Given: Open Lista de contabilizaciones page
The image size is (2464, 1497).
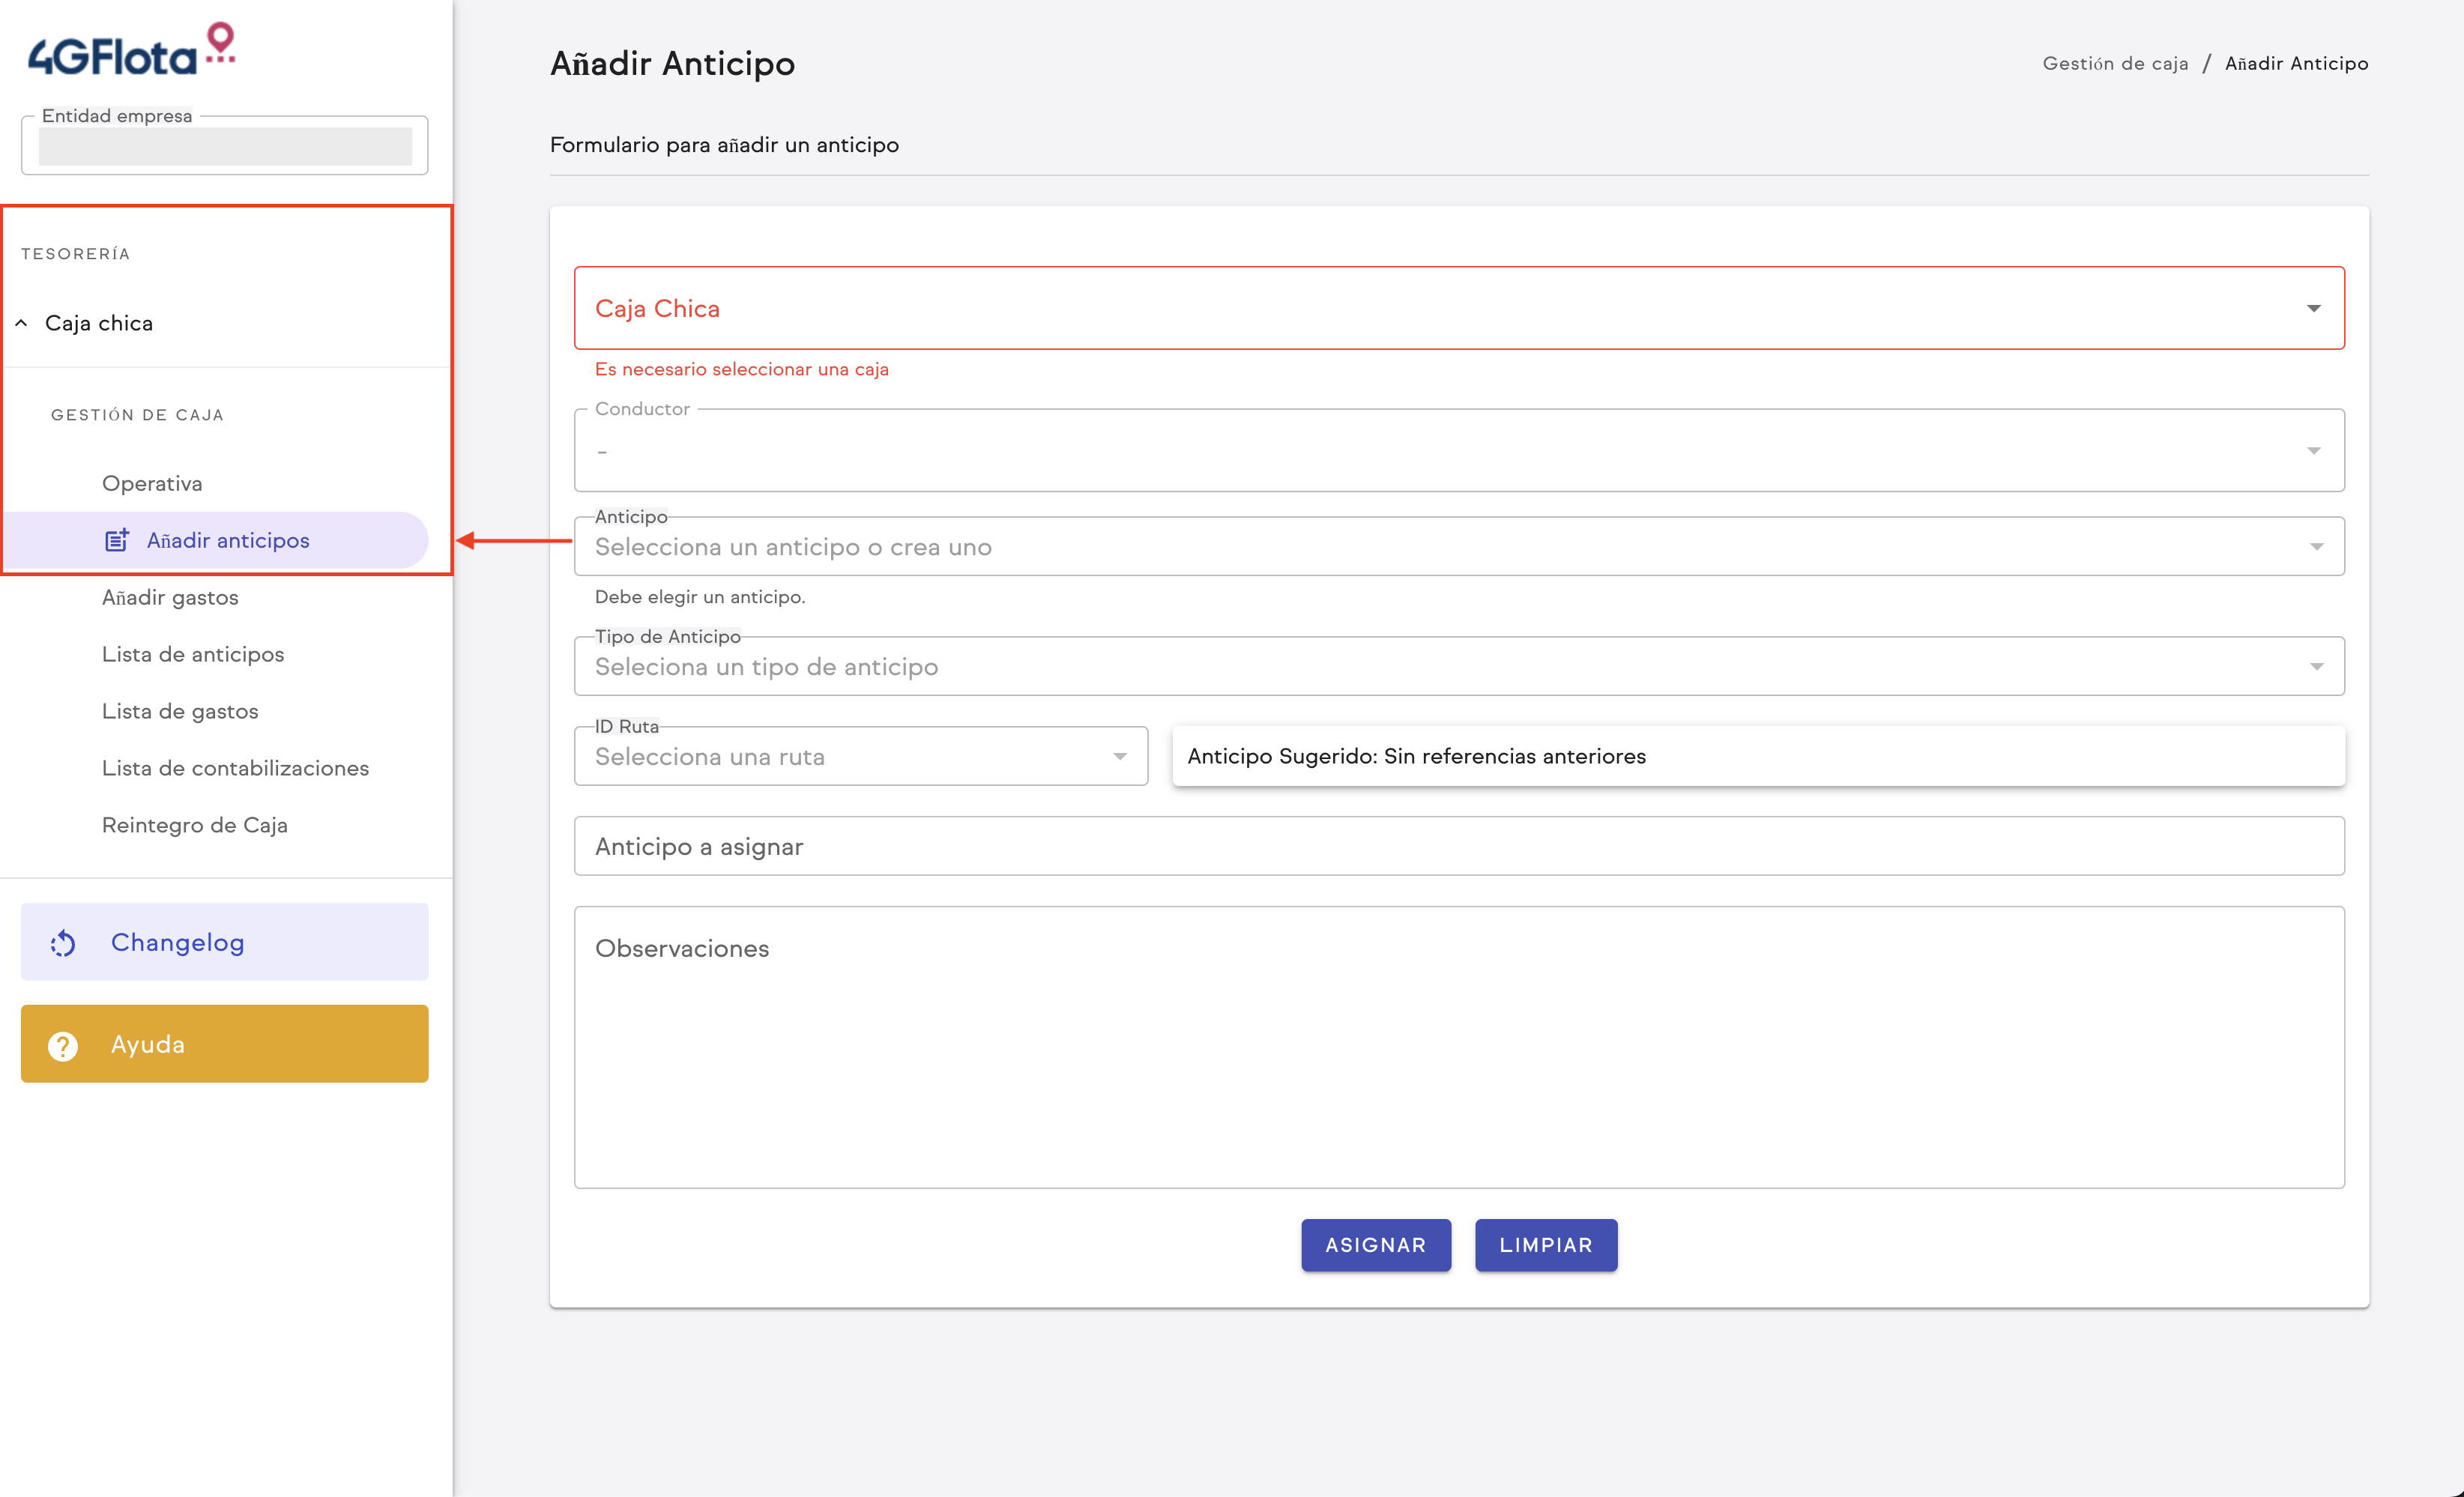Looking at the screenshot, I should (235, 768).
